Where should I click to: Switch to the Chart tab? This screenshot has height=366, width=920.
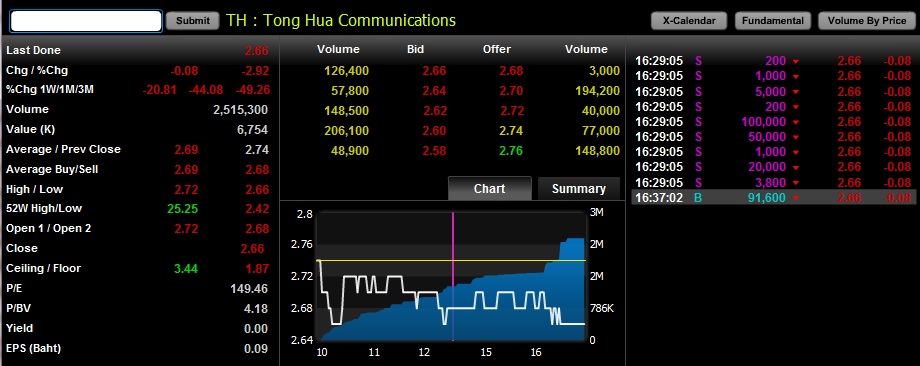coord(489,189)
